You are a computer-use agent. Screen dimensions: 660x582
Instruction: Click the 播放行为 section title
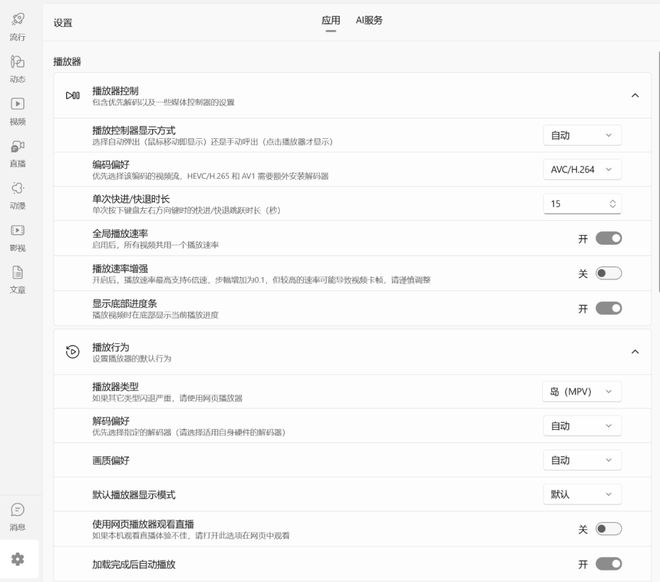(x=111, y=347)
